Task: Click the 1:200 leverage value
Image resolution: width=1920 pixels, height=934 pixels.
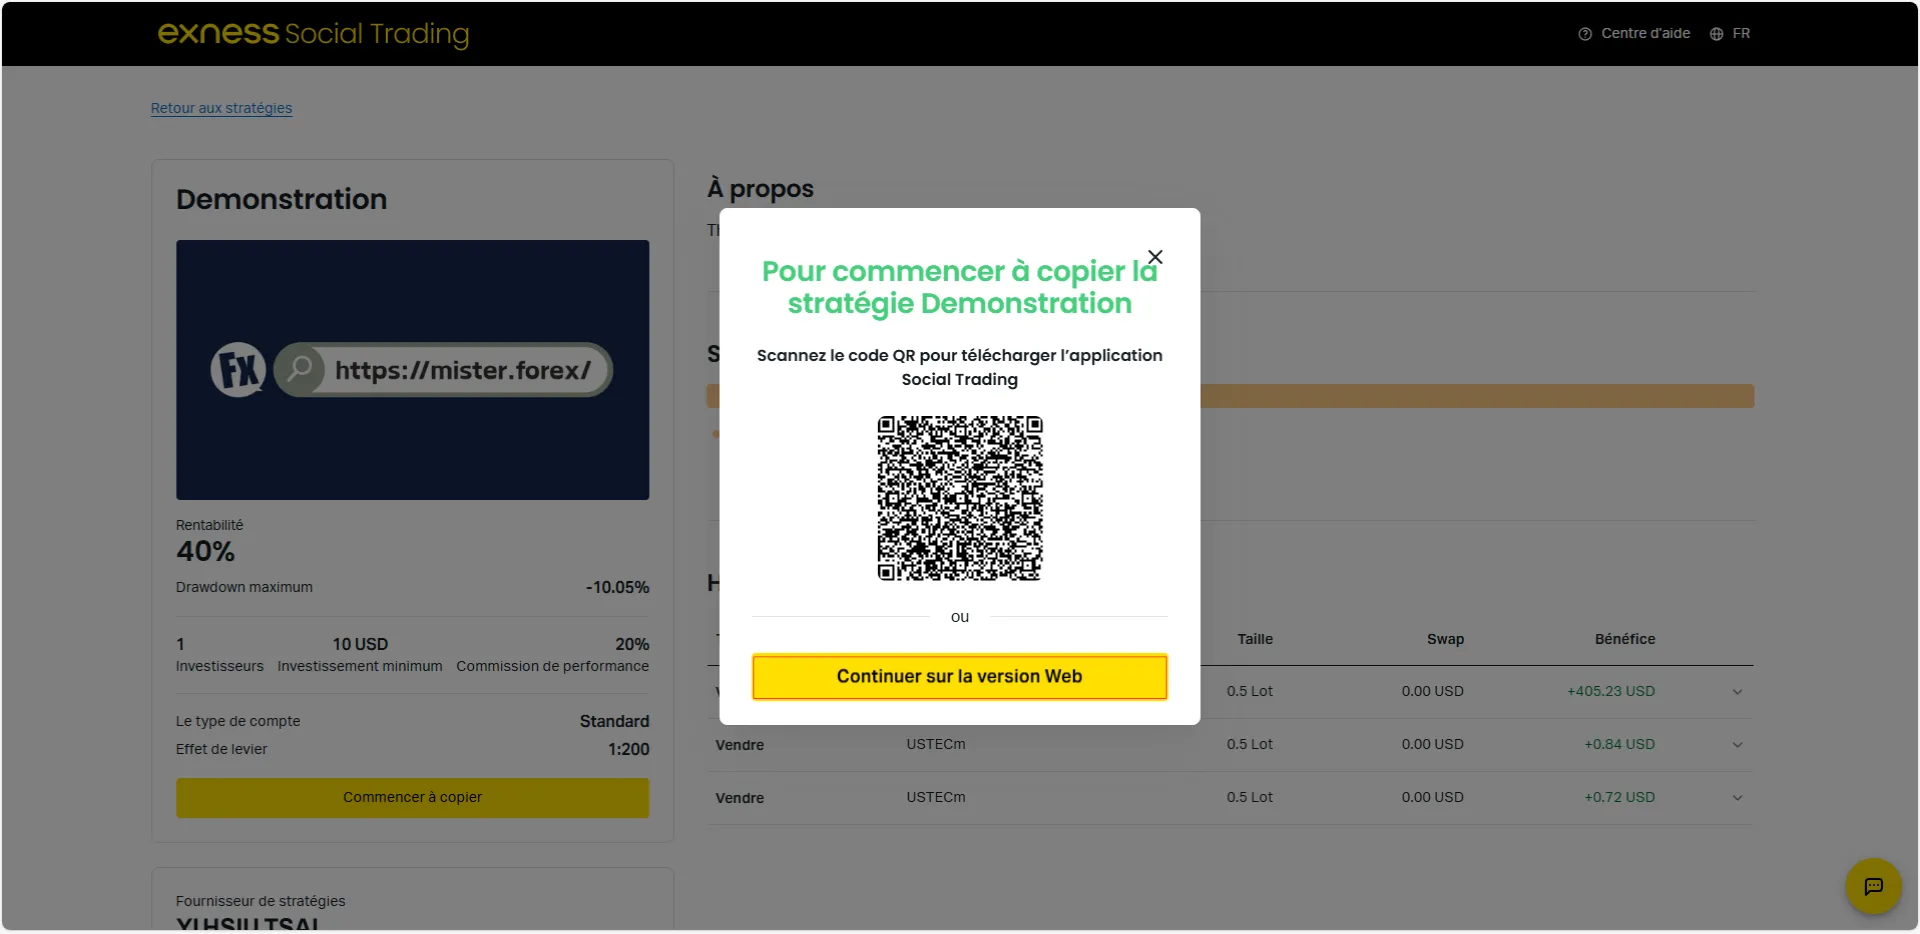Action: pyautogui.click(x=628, y=749)
